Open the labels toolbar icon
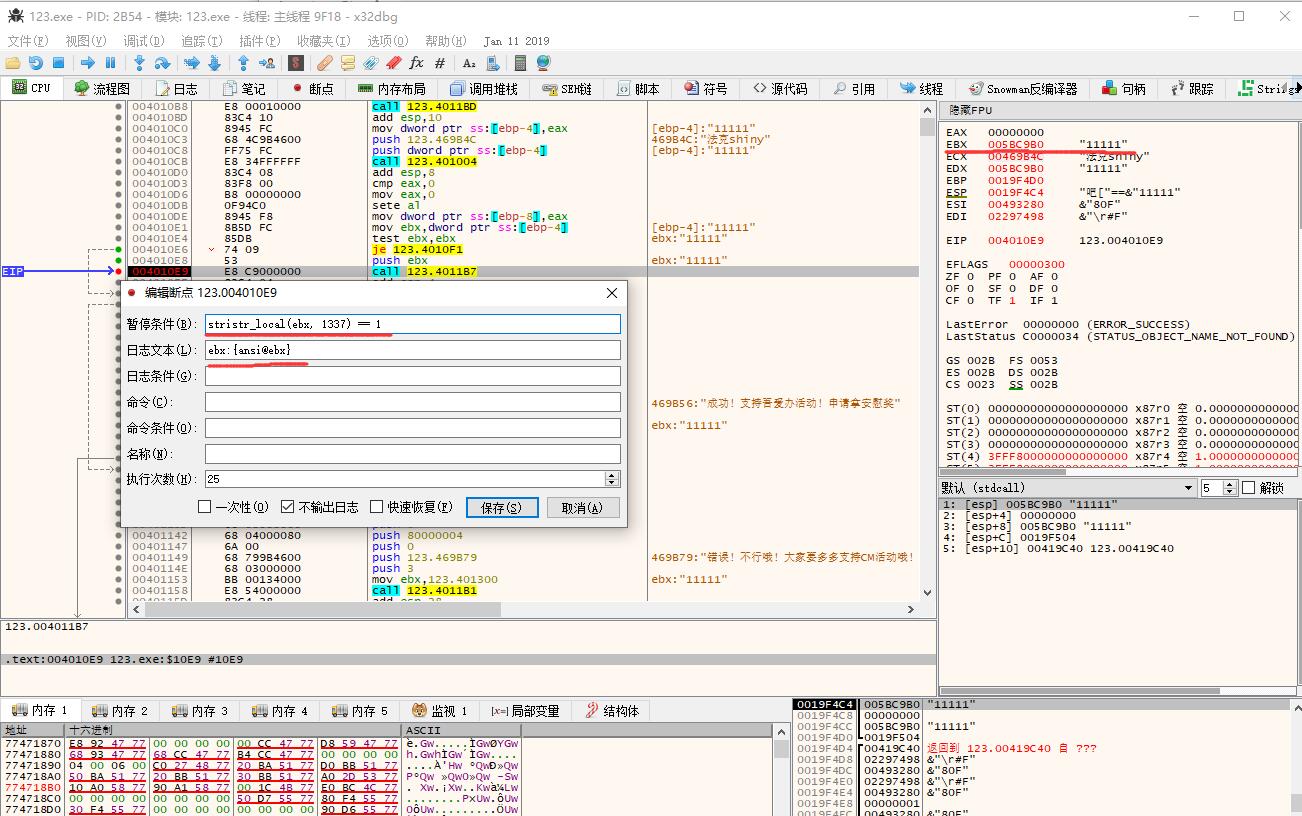The image size is (1302, 816). pos(371,63)
